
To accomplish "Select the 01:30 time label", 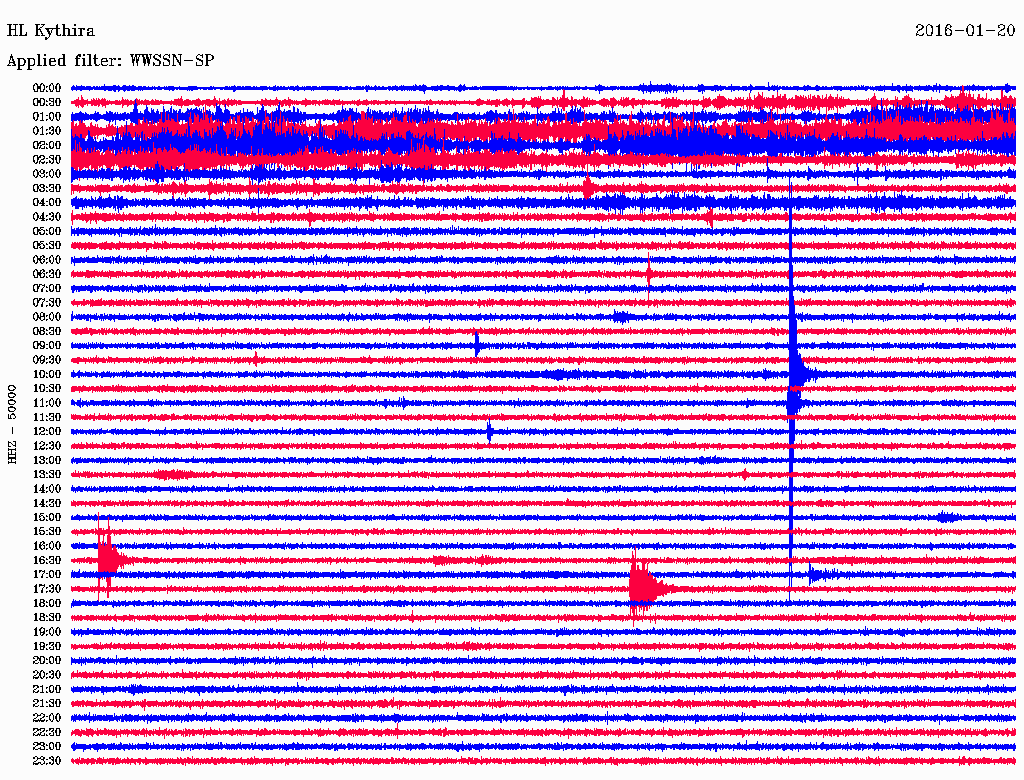I will coord(47,131).
